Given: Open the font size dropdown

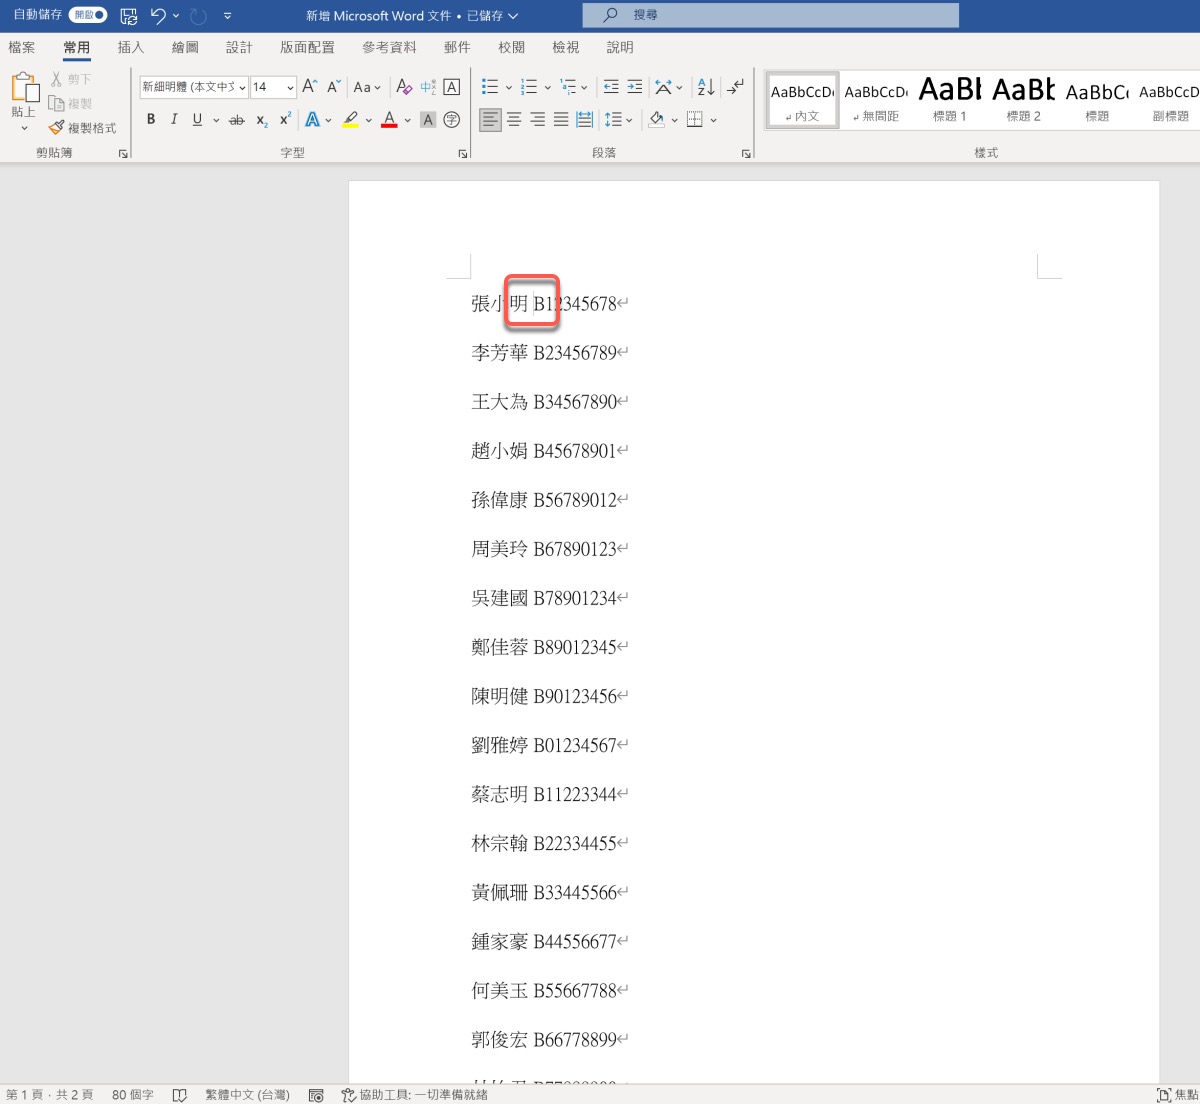Looking at the screenshot, I should (290, 88).
